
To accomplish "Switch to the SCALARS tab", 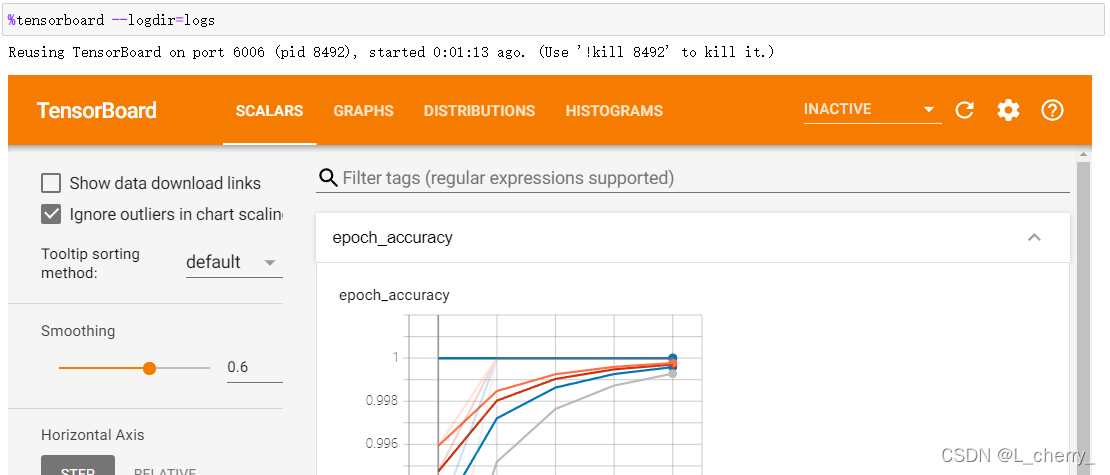I will [x=269, y=111].
